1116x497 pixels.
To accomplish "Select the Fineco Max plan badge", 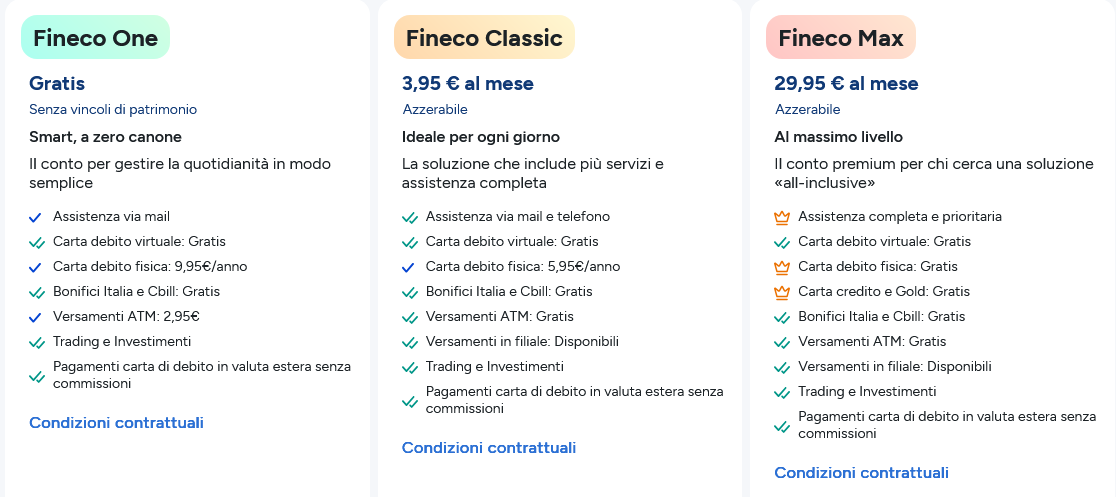I will tap(841, 38).
